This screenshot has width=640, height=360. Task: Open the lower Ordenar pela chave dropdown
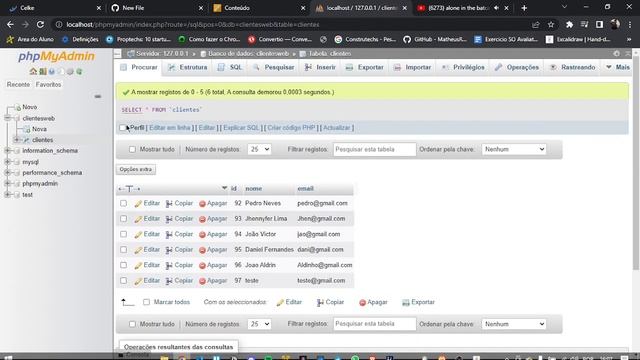click(x=514, y=324)
